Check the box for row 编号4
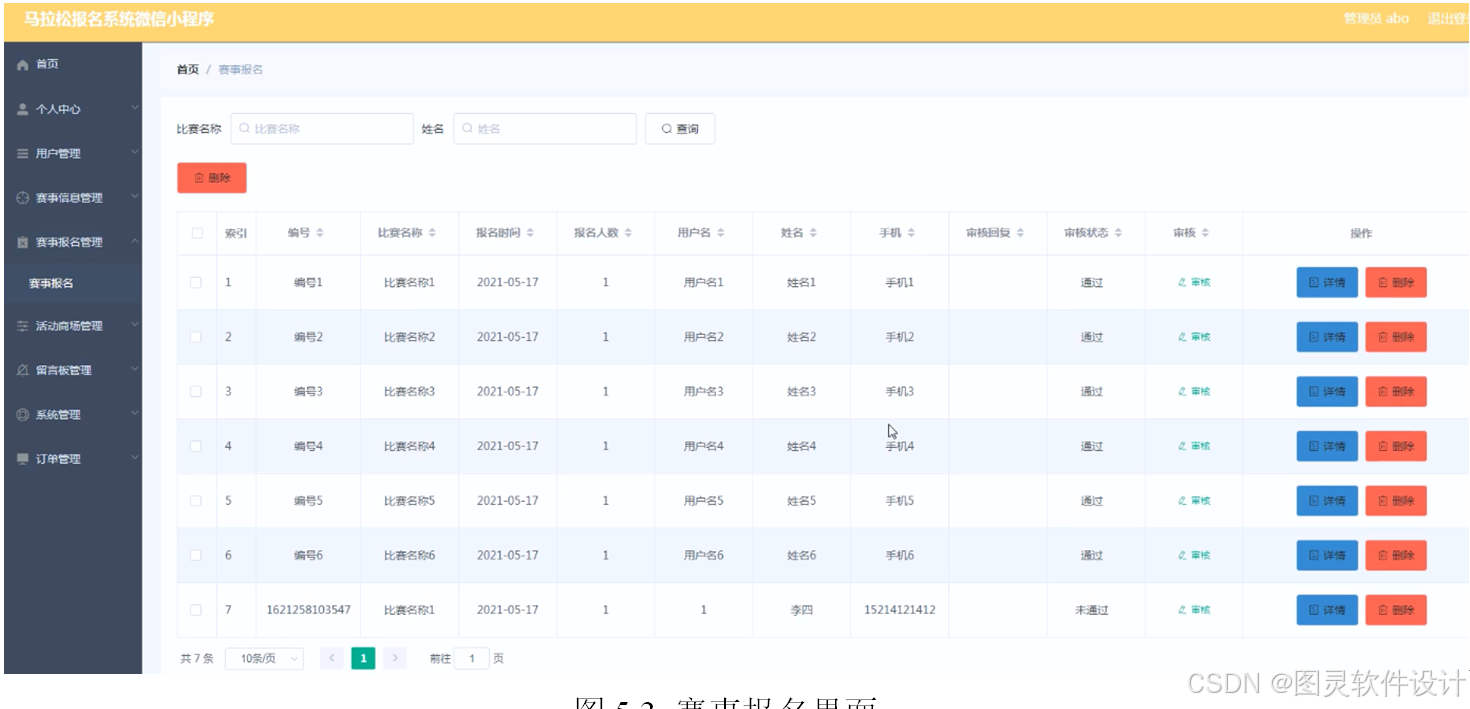This screenshot has width=1470, height=709. [x=196, y=446]
